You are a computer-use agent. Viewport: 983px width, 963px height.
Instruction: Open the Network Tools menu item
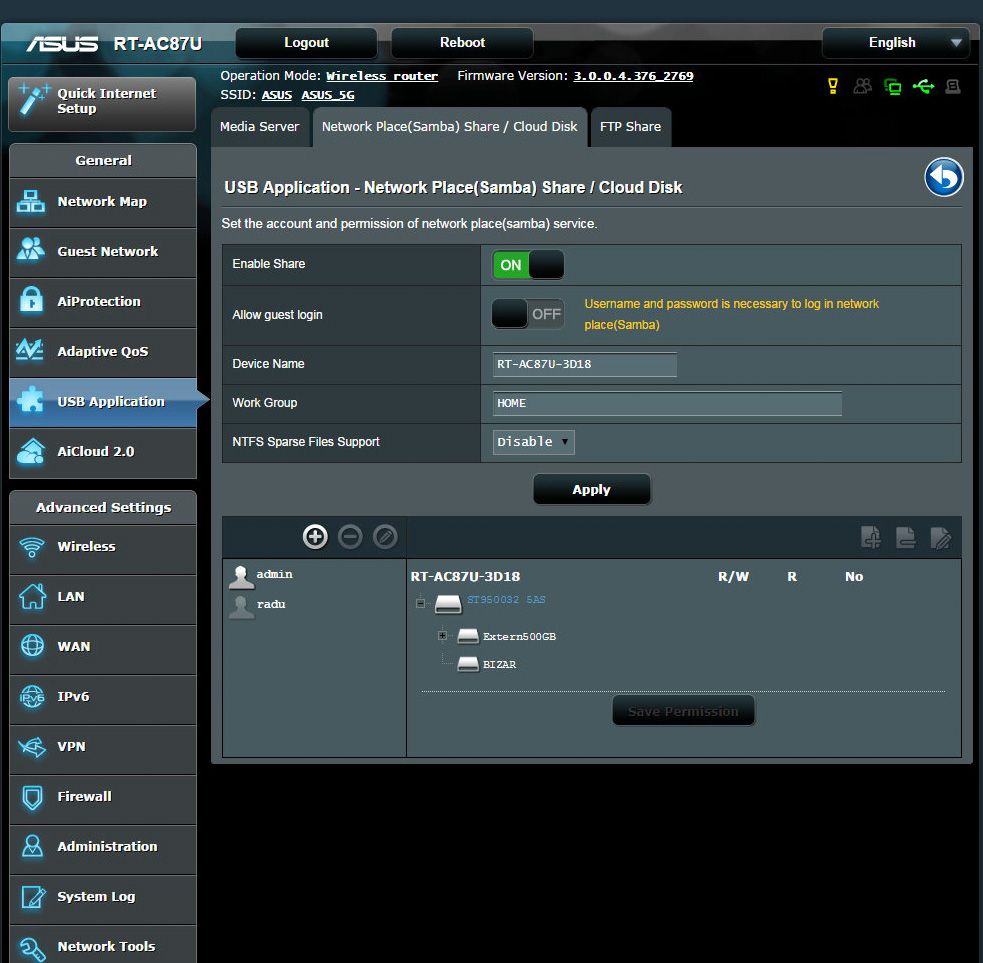(x=103, y=945)
